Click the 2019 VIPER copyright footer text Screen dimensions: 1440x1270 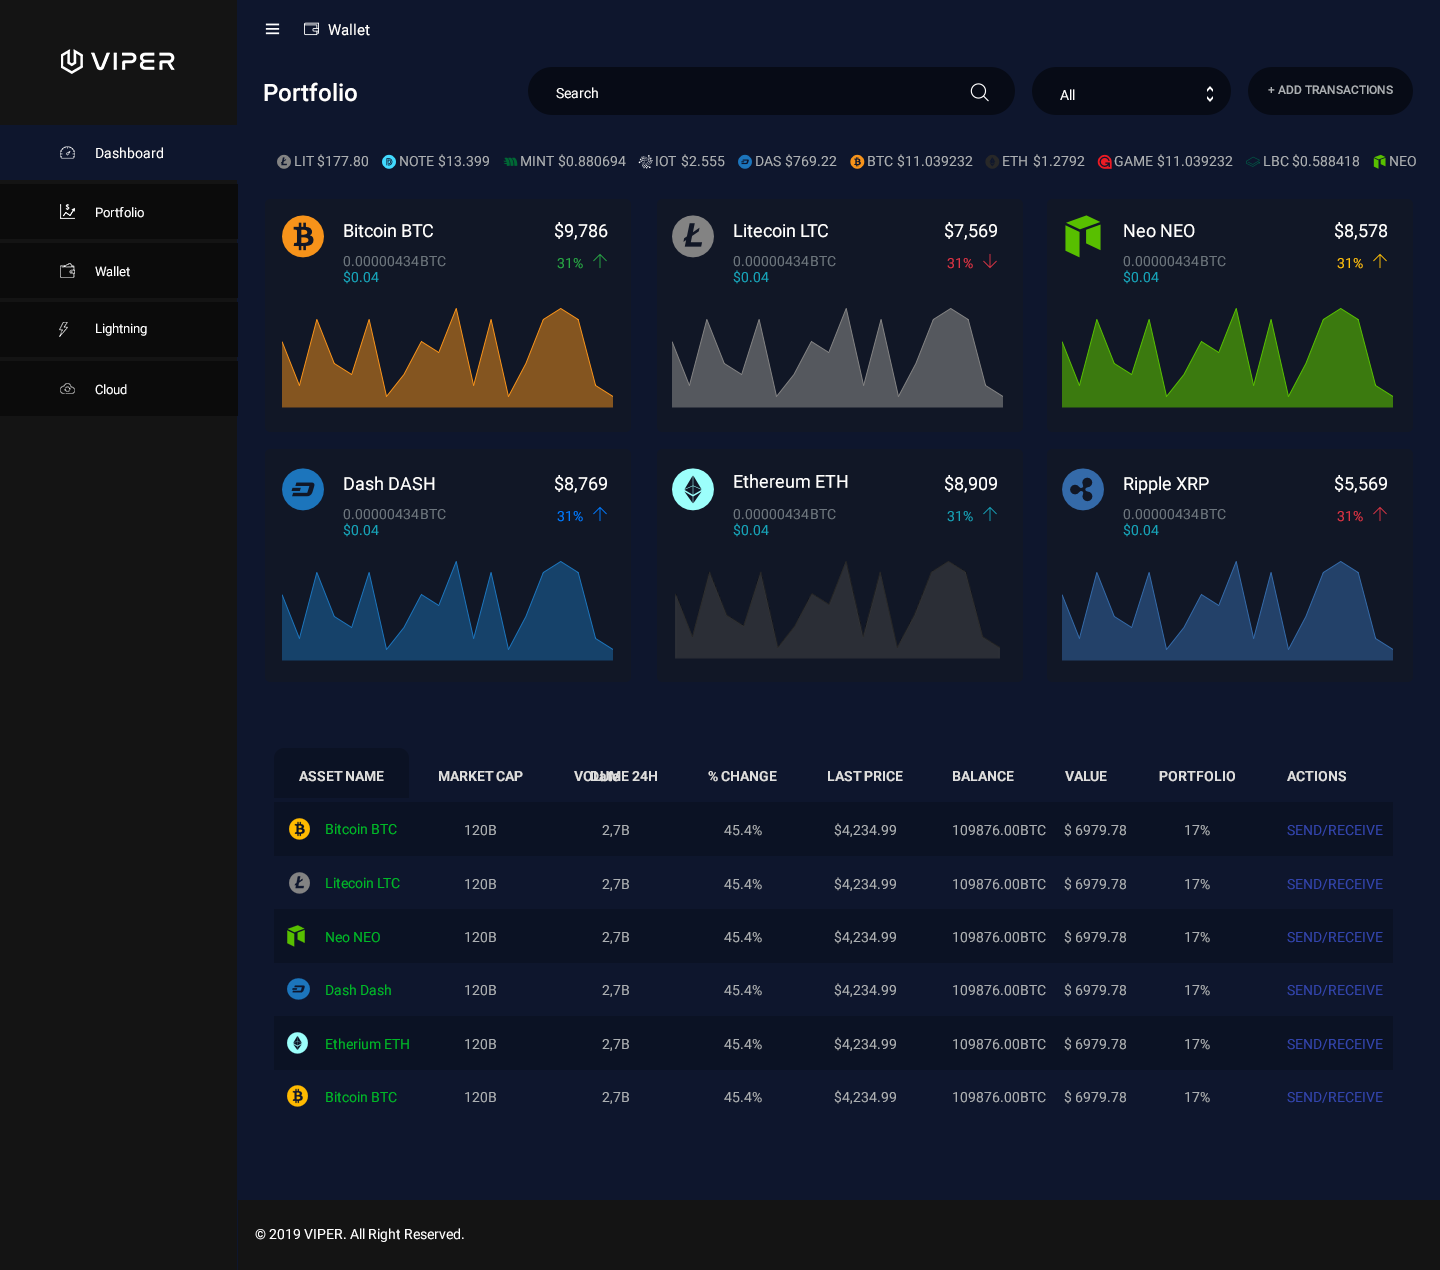(360, 1234)
